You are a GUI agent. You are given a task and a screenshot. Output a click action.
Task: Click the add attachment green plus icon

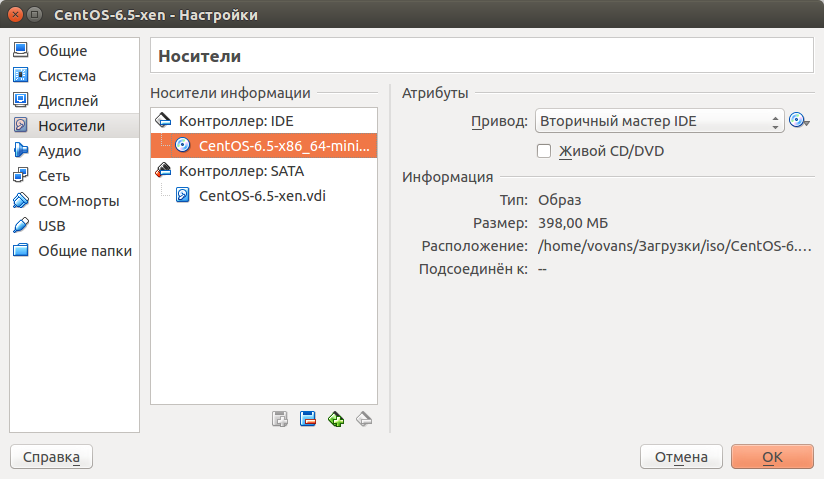pyautogui.click(x=336, y=419)
